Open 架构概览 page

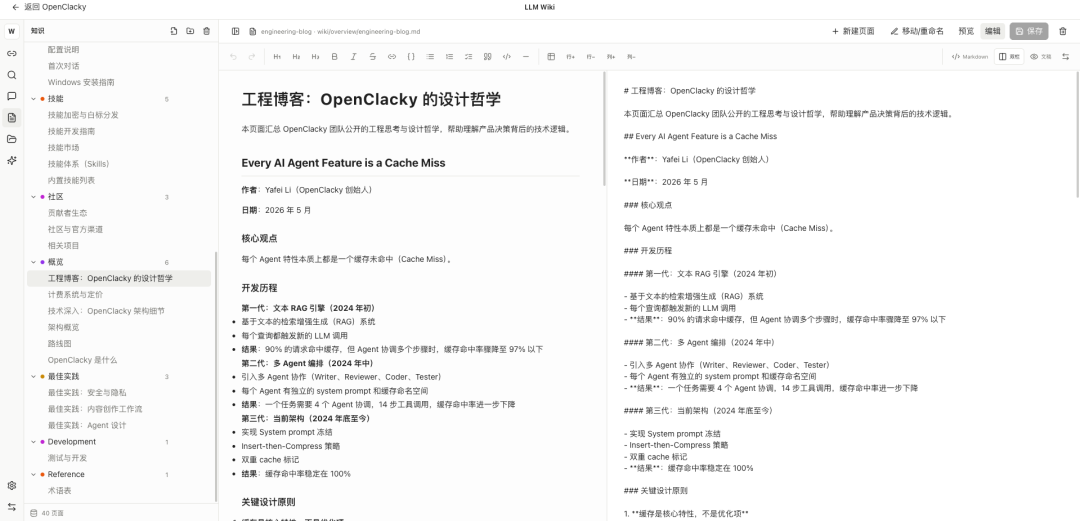click(63, 327)
